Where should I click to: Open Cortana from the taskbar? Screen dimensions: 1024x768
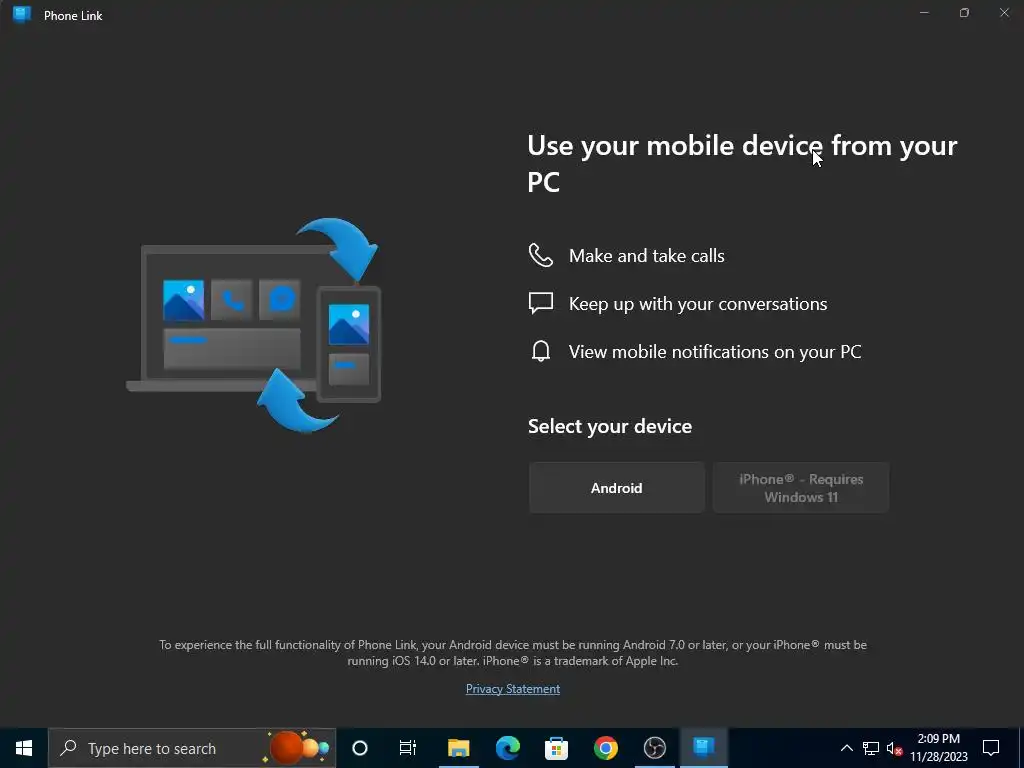point(360,748)
